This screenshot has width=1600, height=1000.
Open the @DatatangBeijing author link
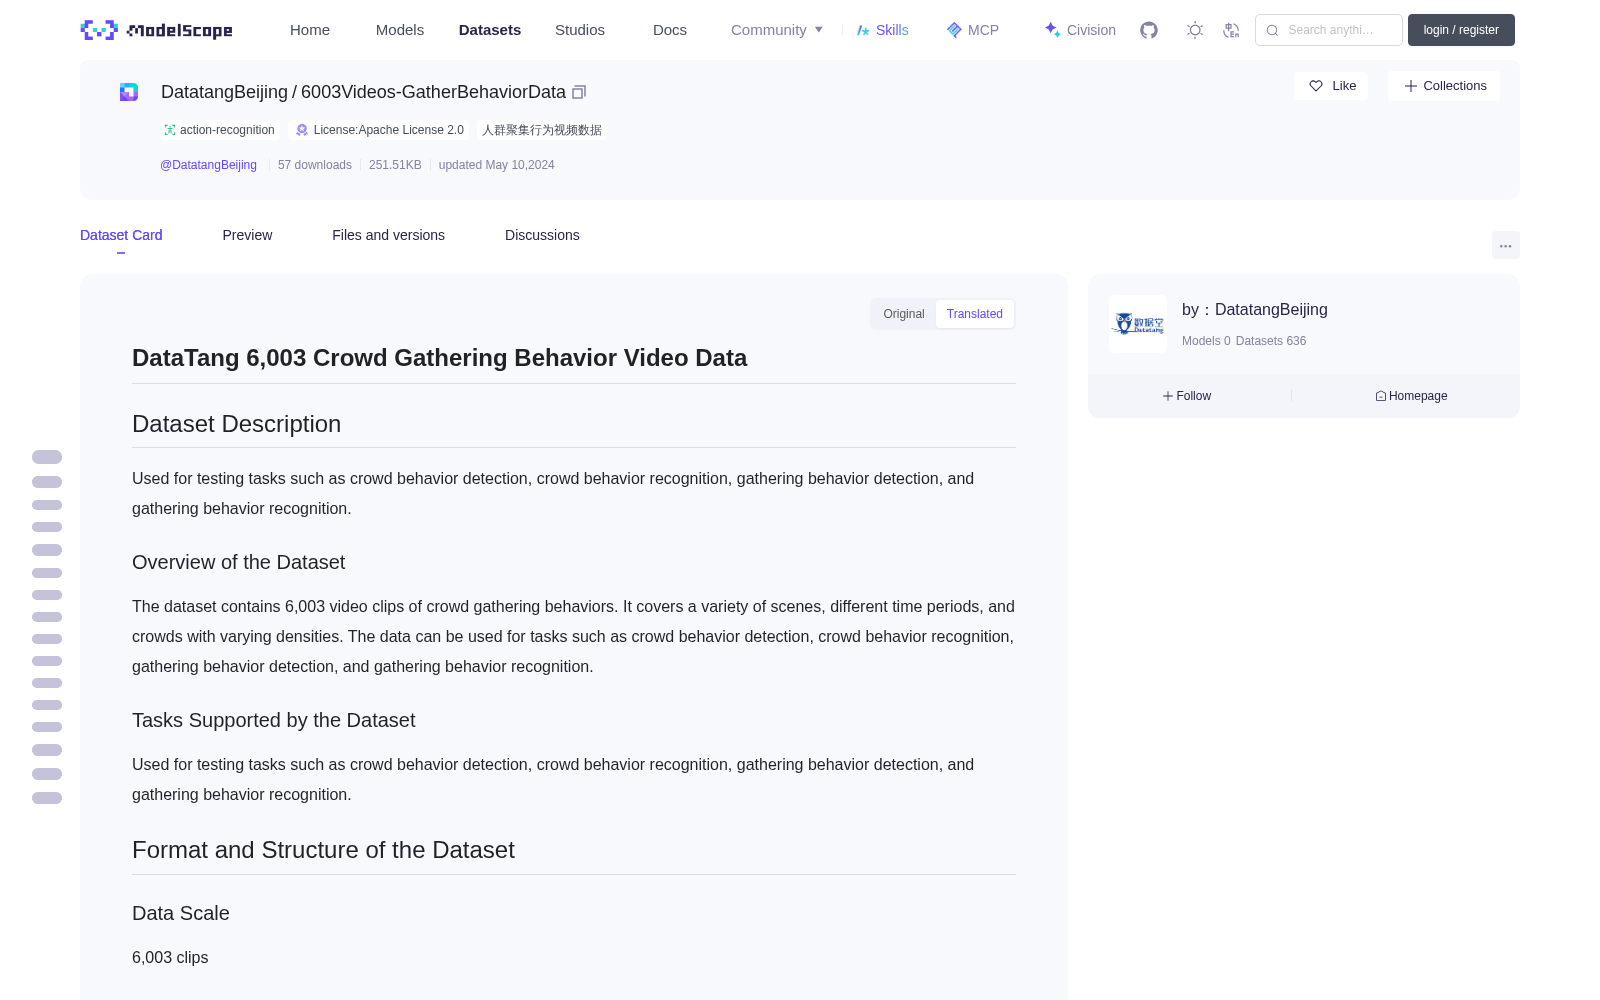pyautogui.click(x=208, y=165)
